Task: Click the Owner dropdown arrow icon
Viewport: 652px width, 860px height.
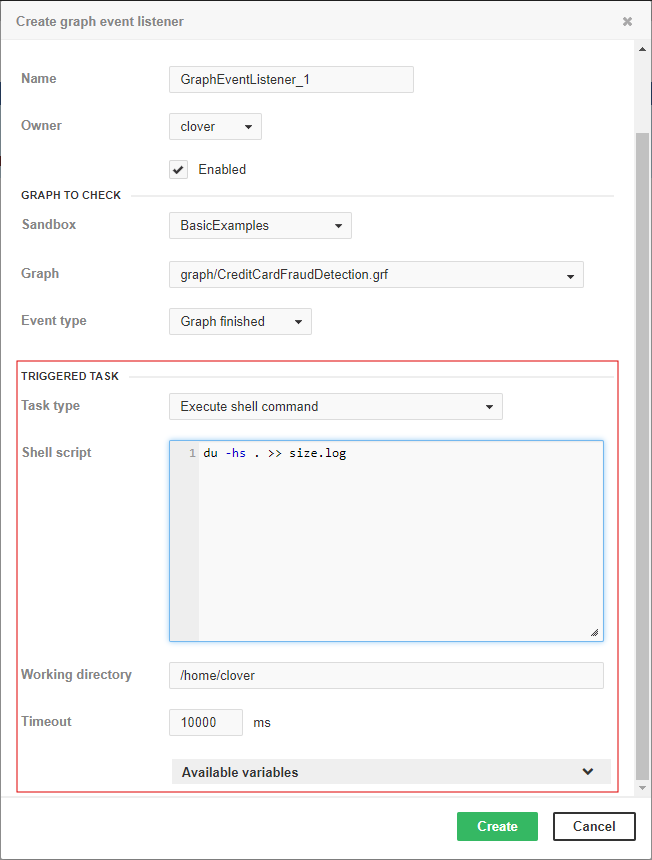Action: pos(246,126)
